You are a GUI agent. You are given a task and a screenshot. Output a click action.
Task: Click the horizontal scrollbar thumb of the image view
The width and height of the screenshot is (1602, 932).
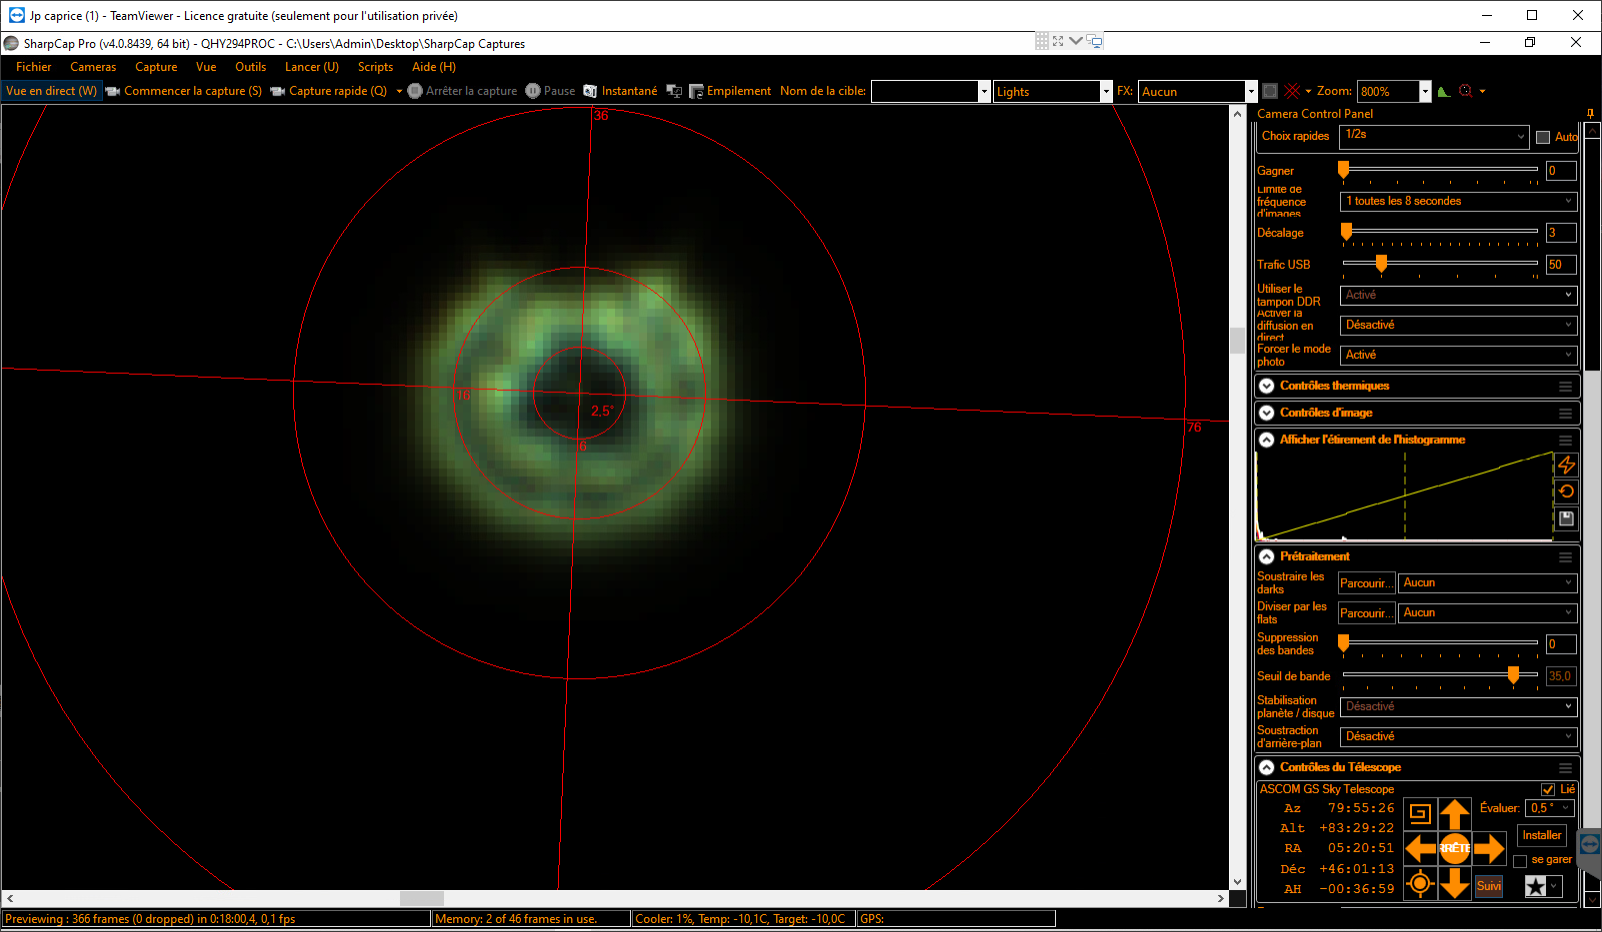[x=422, y=898]
